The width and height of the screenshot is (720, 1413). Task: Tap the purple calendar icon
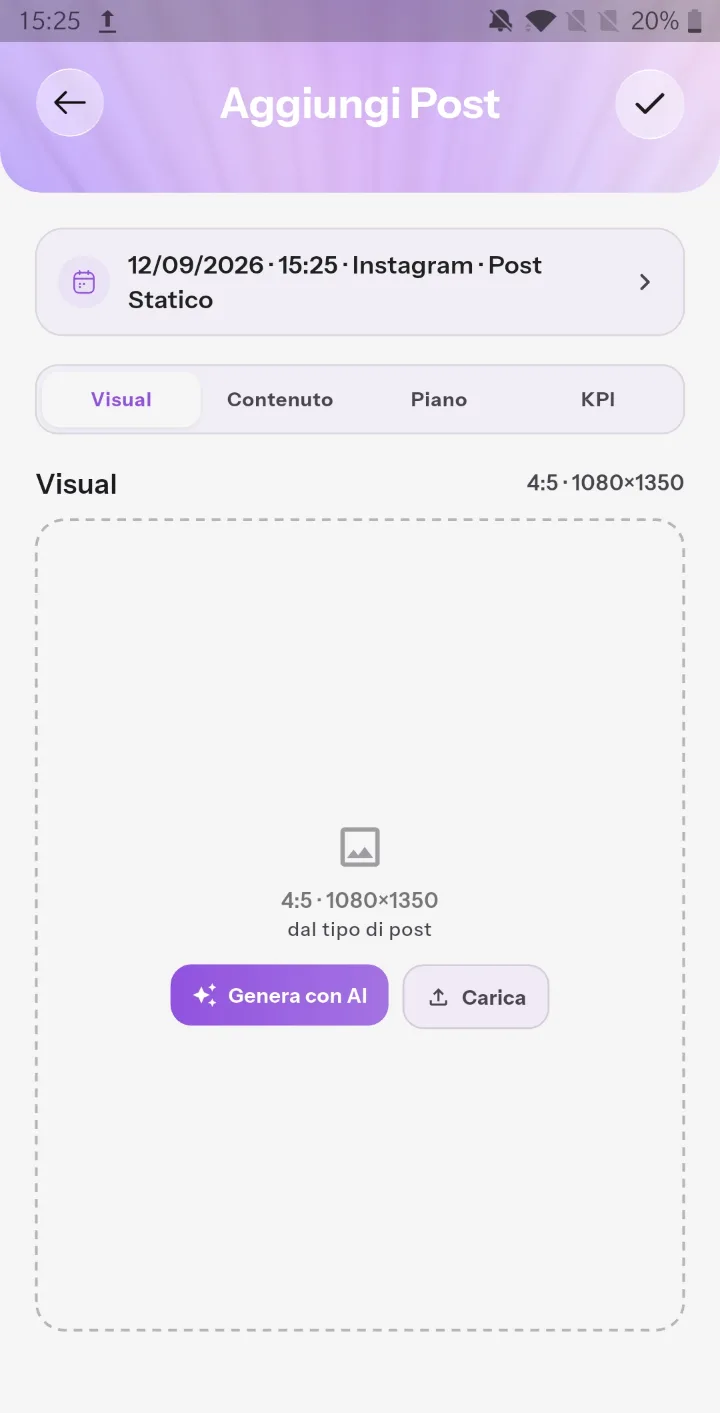[84, 282]
